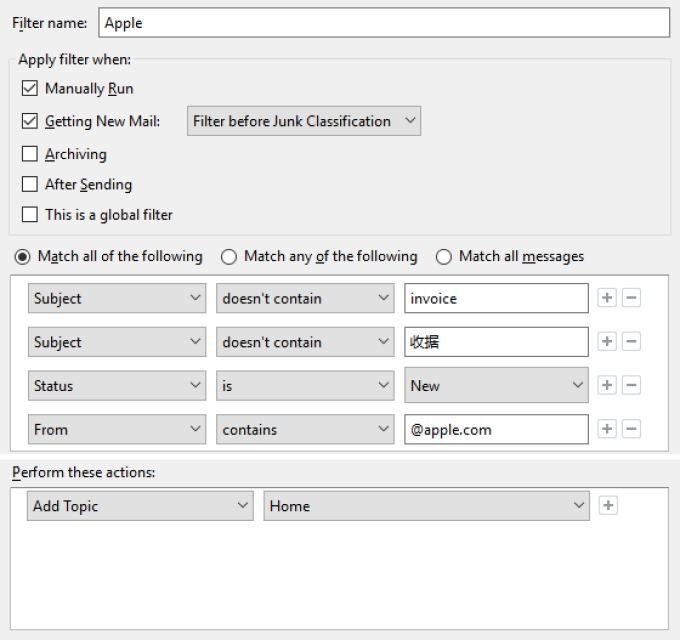Viewport: 680px width, 640px height.
Task: Click the 'Apply filter when:' label
Action: (x=75, y=59)
